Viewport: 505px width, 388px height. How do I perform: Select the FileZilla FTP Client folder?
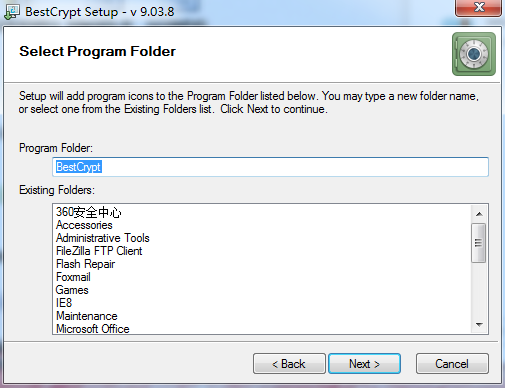point(99,251)
